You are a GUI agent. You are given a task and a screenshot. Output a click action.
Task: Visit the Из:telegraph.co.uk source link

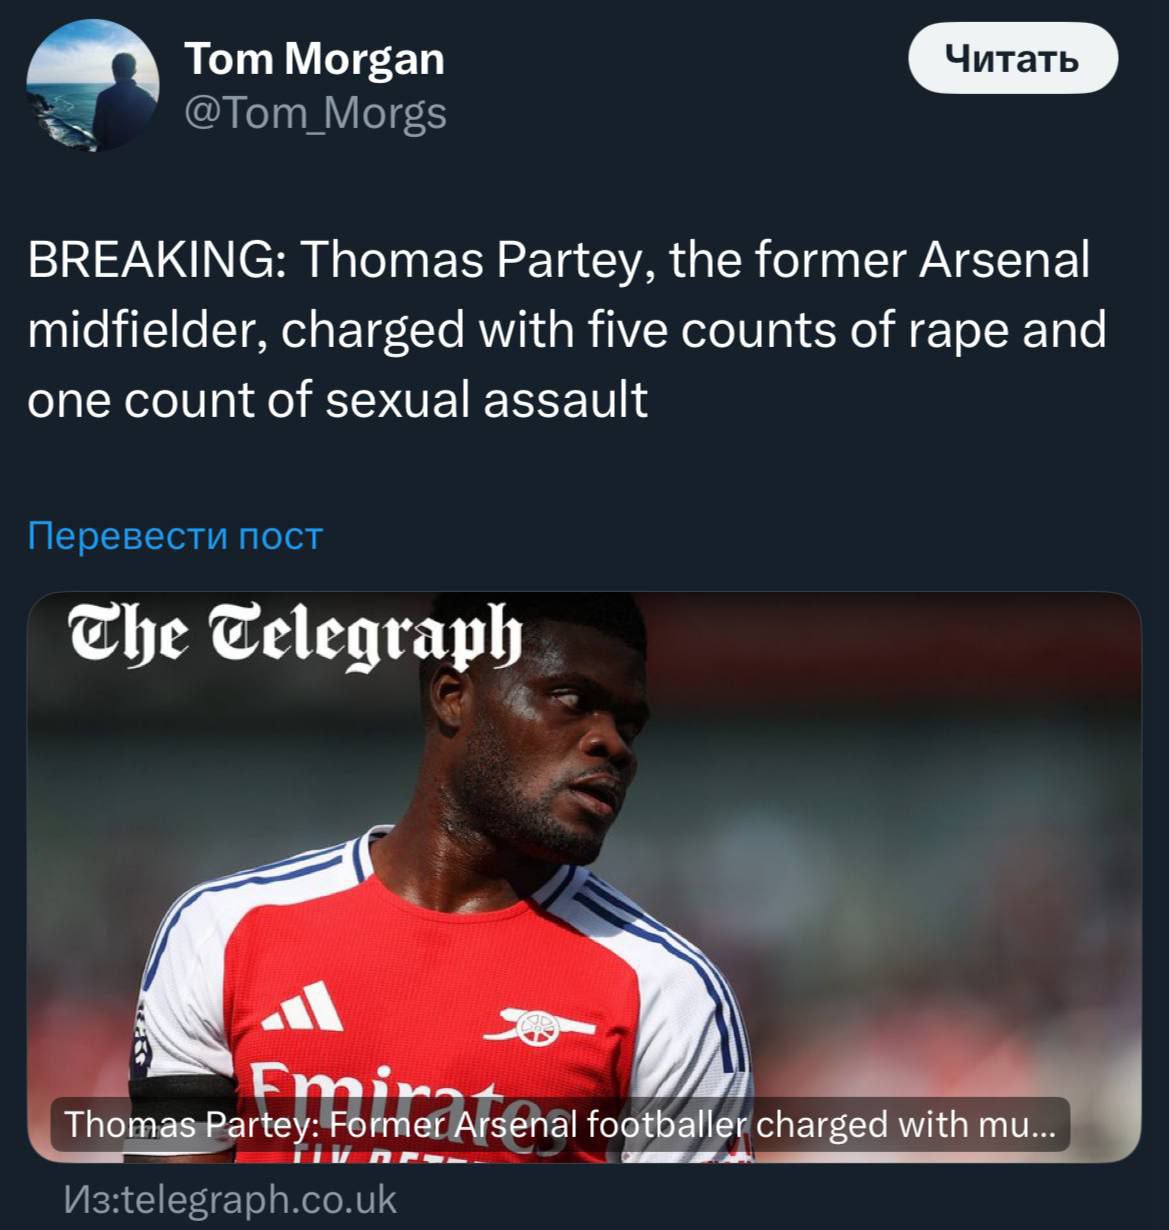coord(230,1199)
